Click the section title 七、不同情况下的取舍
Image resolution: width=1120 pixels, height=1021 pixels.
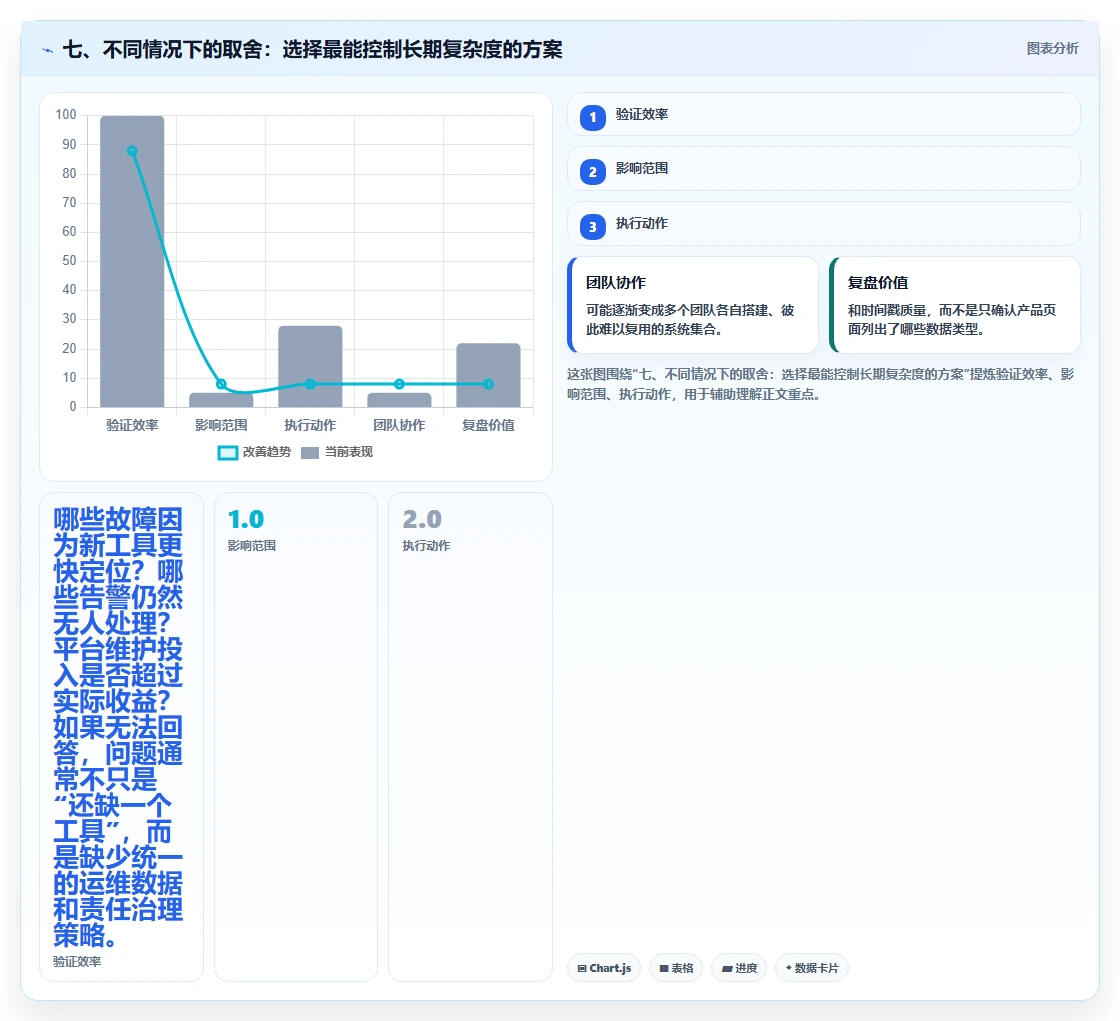click(313, 49)
